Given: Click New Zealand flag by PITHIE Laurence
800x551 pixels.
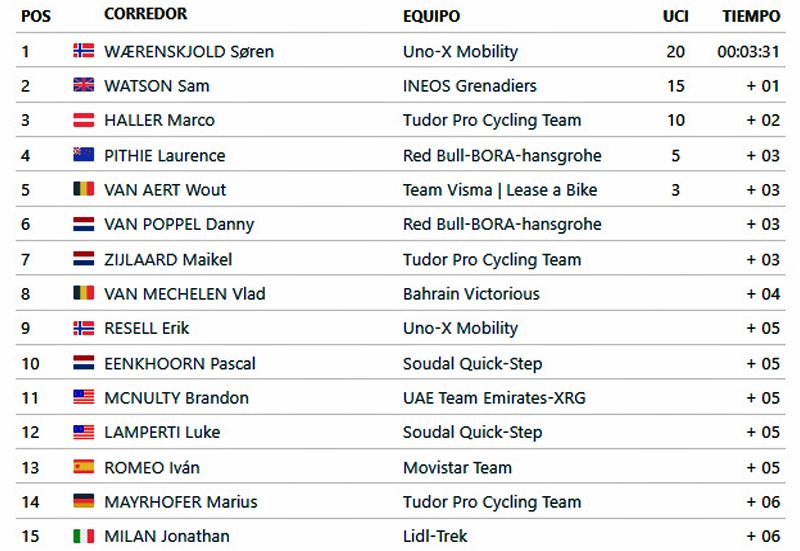Looking at the screenshot, I should tap(84, 154).
